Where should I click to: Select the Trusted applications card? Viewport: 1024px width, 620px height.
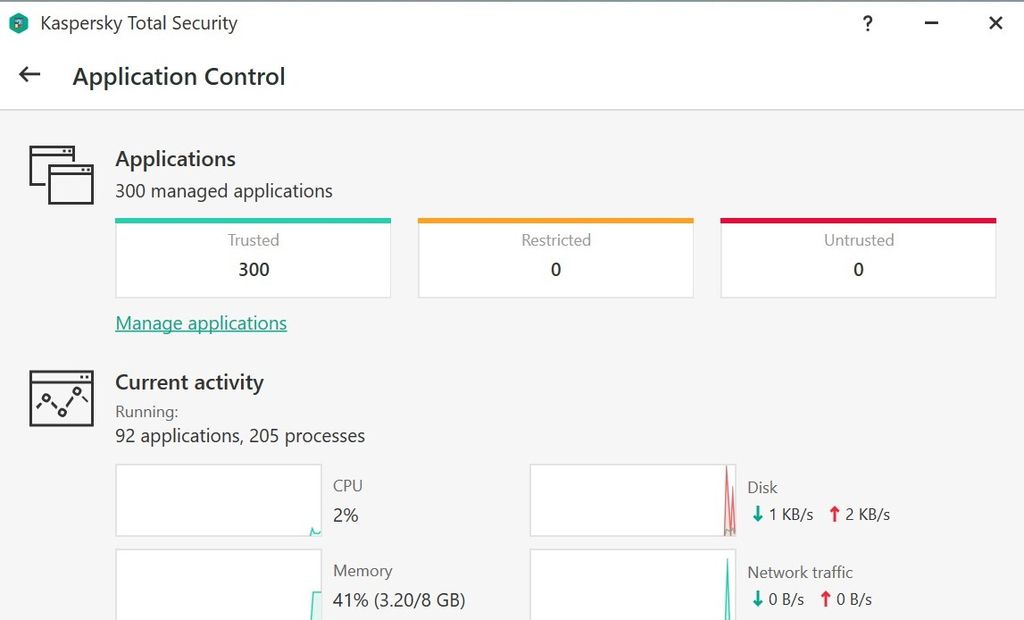(252, 256)
